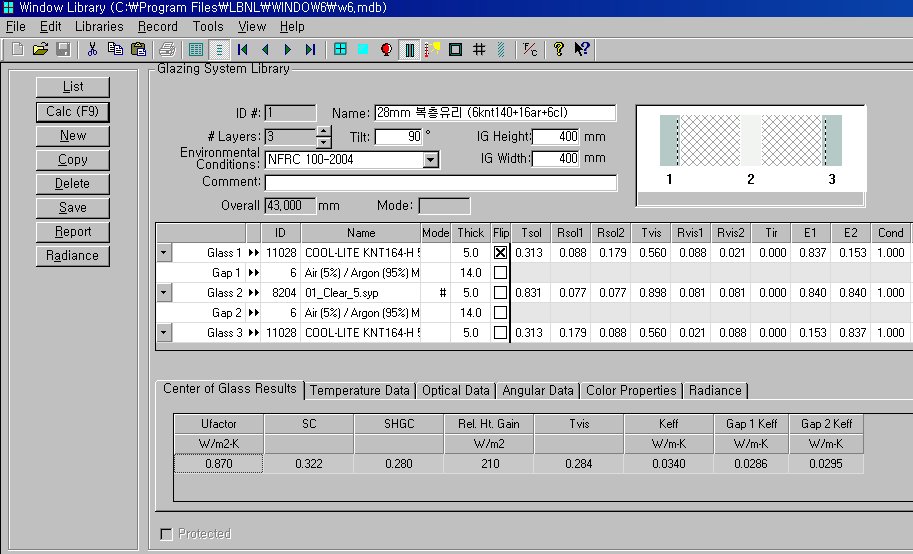Image resolution: width=913 pixels, height=554 pixels.
Task: Jump to the last record
Action: pyautogui.click(x=310, y=49)
